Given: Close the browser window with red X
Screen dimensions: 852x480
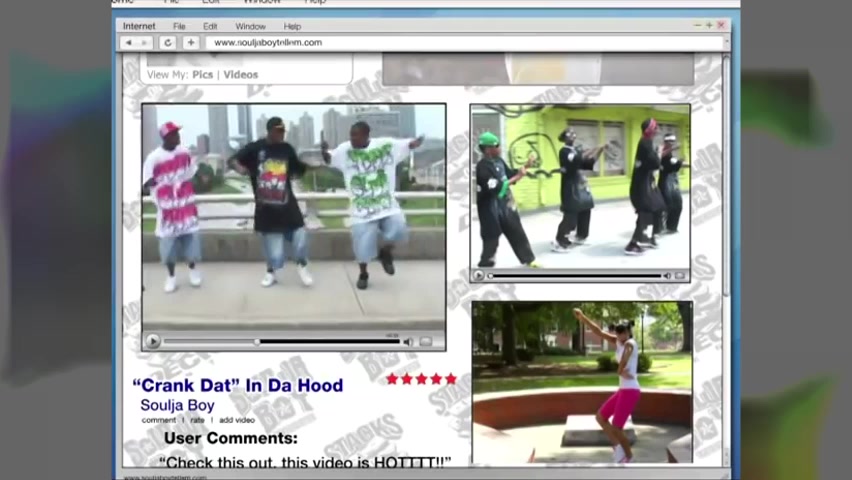Looking at the screenshot, I should pyautogui.click(x=721, y=25).
